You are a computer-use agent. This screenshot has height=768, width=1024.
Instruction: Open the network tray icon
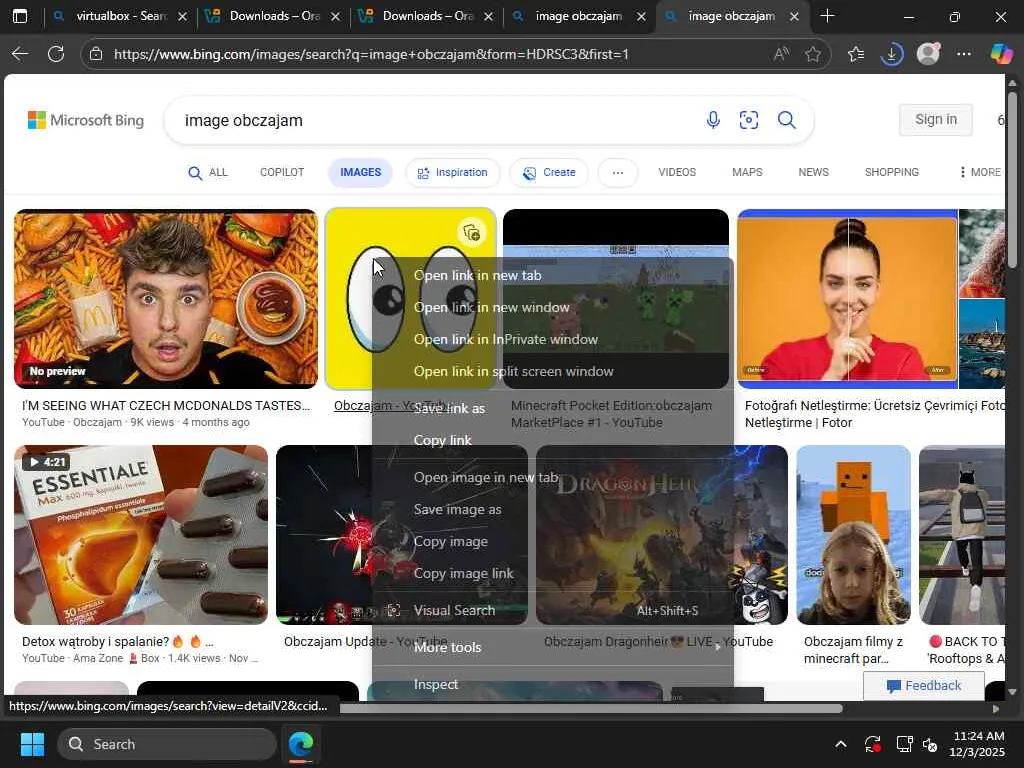(904, 744)
